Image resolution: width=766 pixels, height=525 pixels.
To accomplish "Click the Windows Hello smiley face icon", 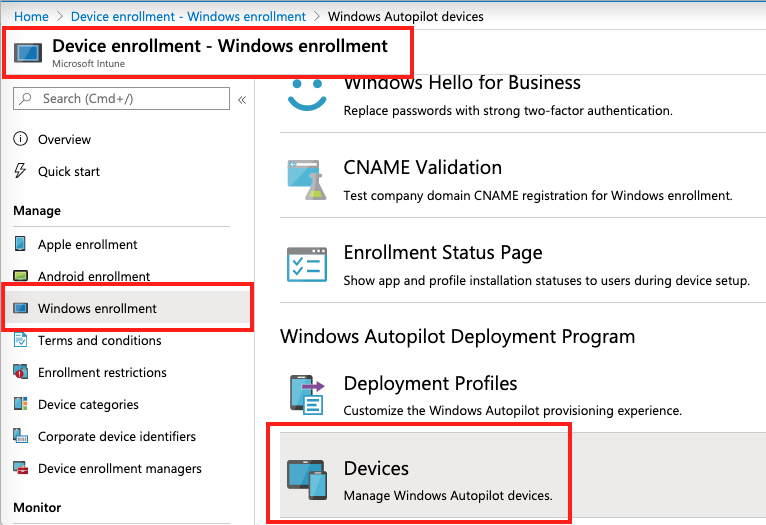I will point(307,95).
